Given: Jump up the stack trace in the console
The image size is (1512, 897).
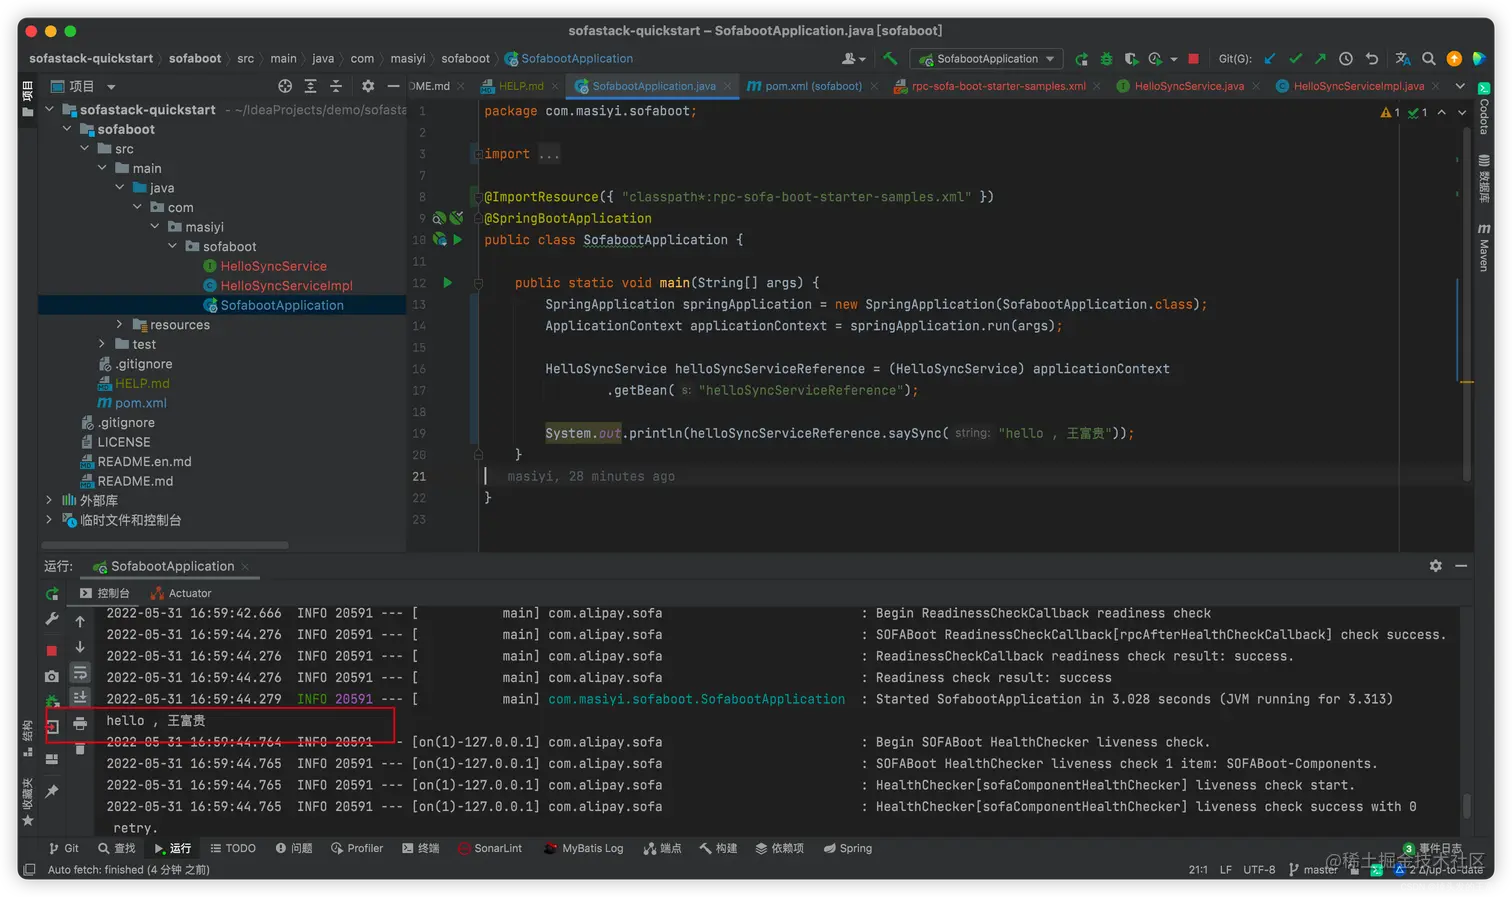Looking at the screenshot, I should click(80, 621).
